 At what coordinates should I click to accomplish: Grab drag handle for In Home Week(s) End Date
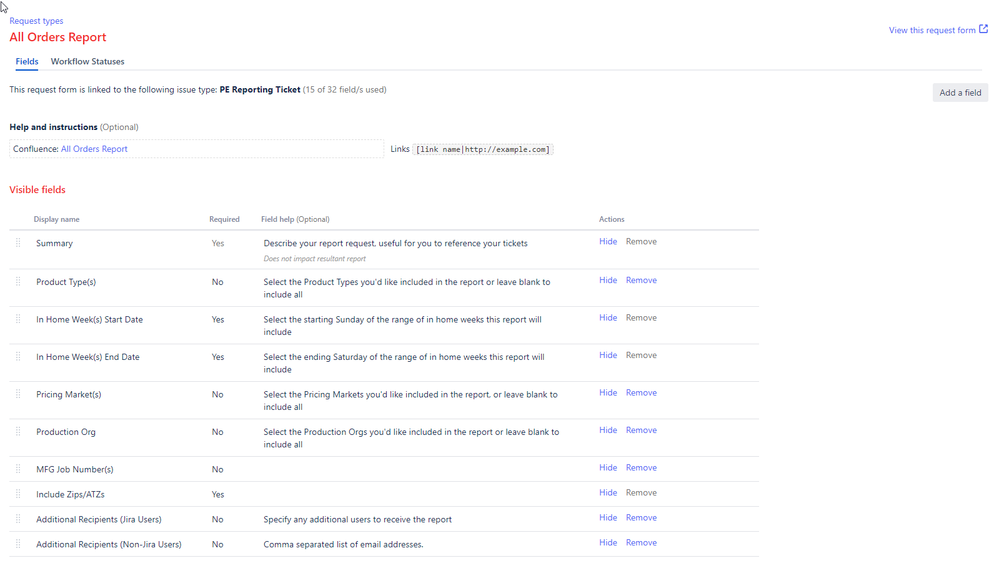(18, 357)
